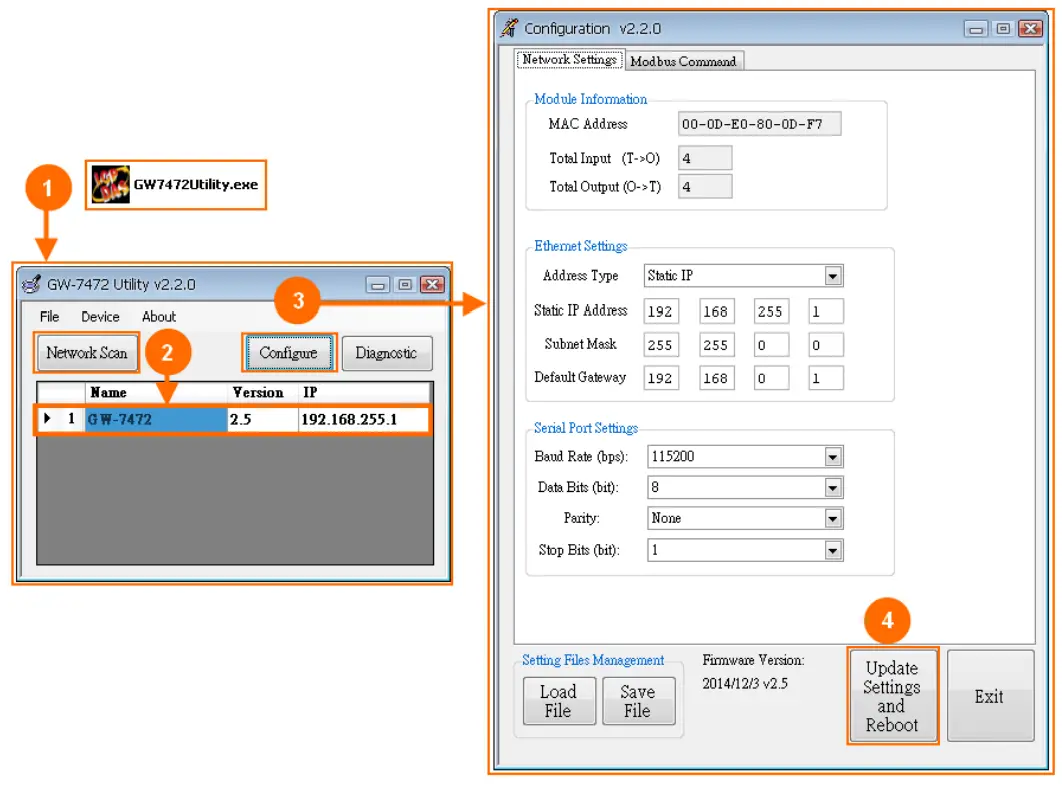The image size is (1062, 790).
Task: Click the Load File button
Action: (x=558, y=700)
